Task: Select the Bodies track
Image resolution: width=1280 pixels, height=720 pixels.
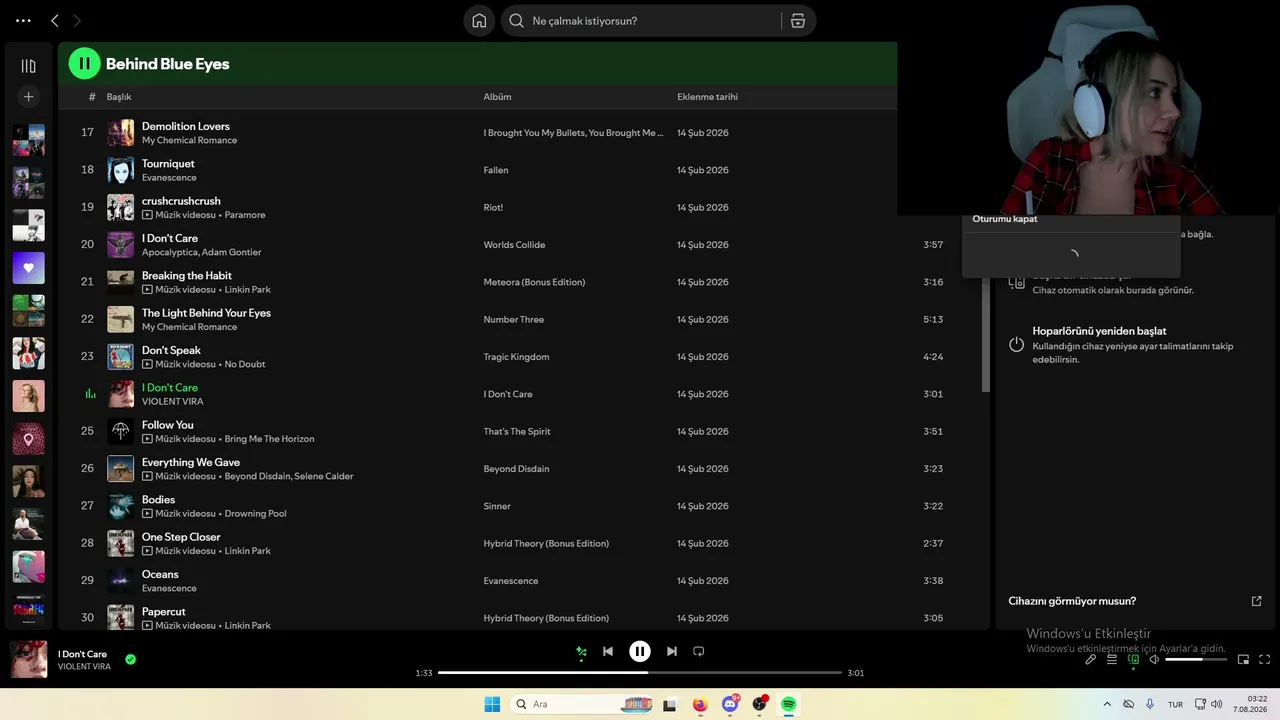Action: point(158,499)
